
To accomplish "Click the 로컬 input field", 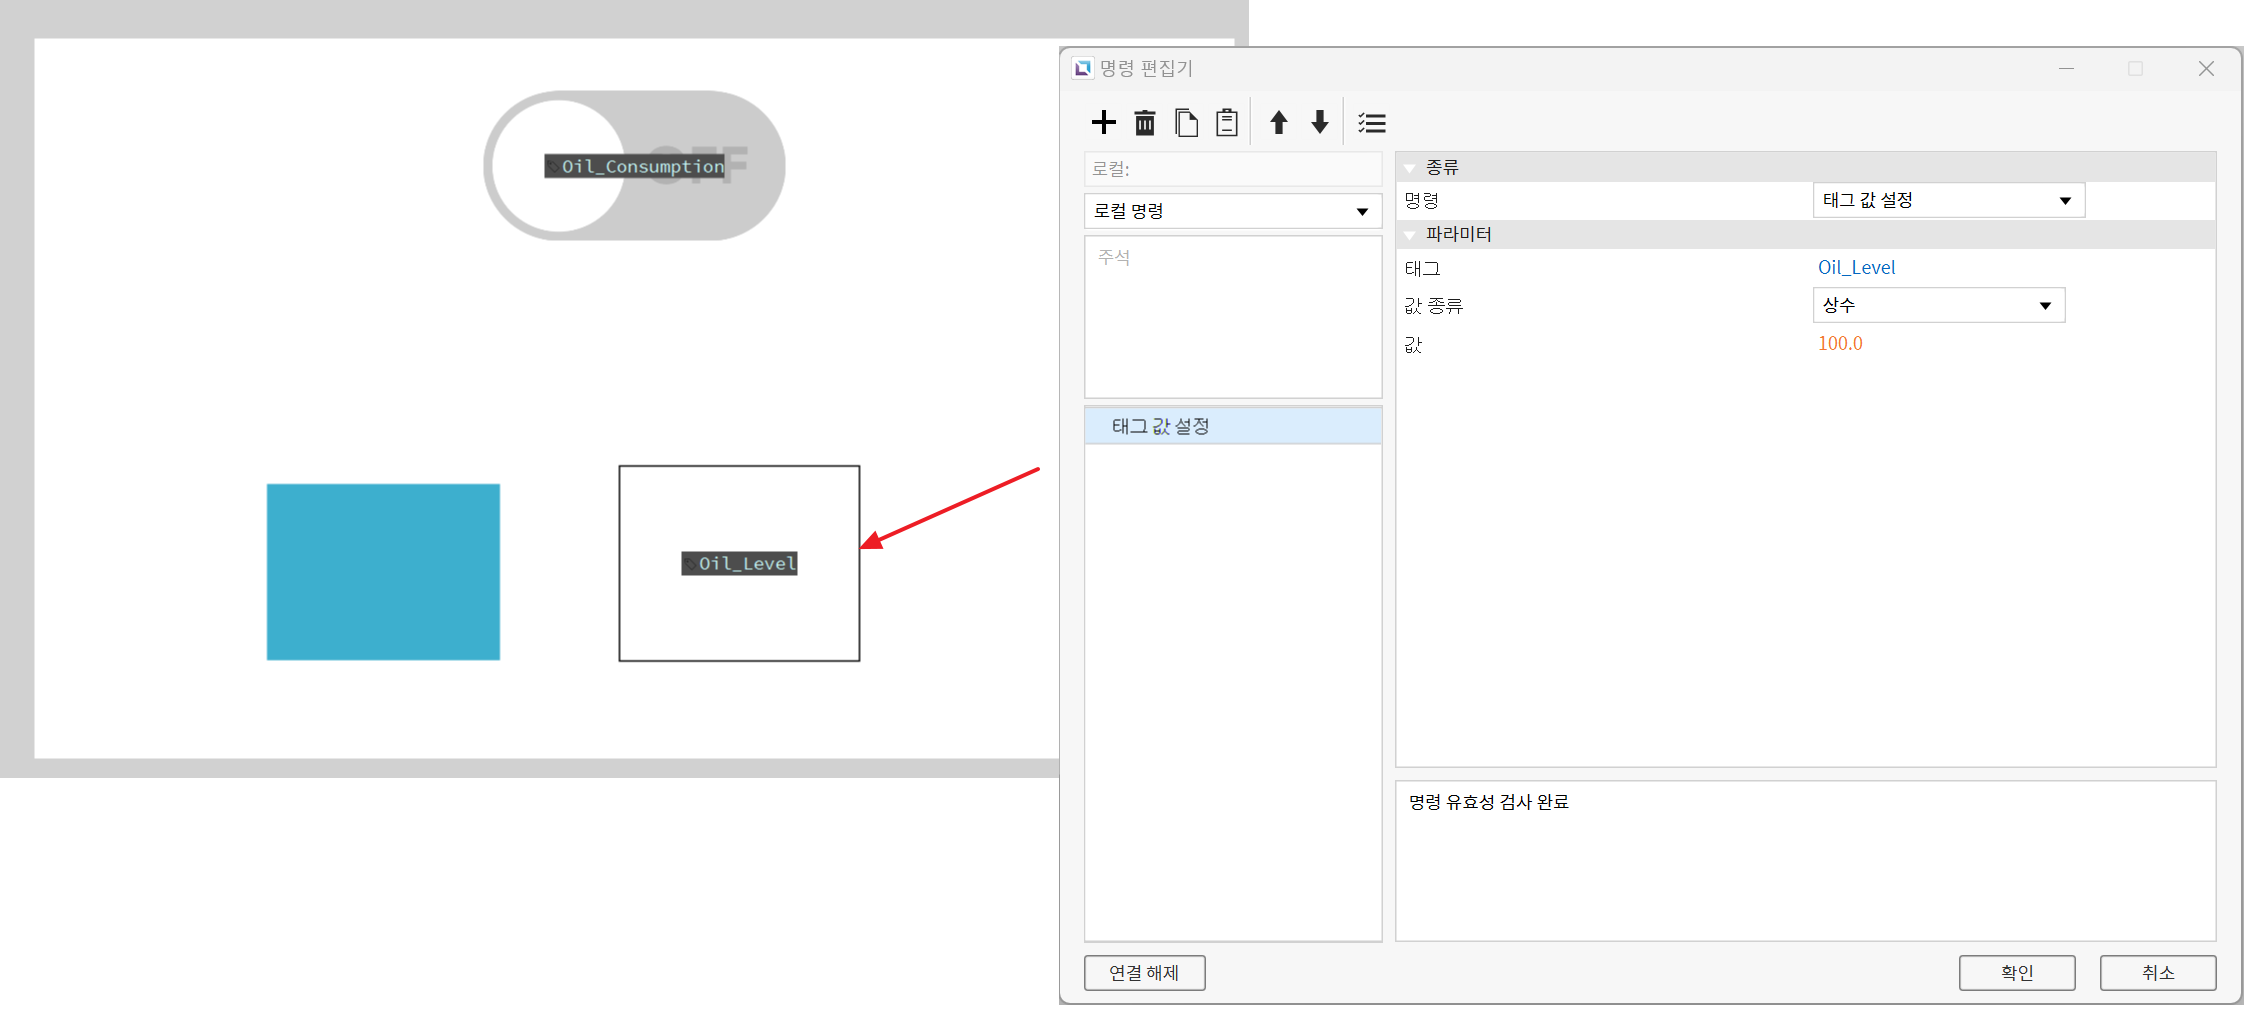I will click(1232, 169).
